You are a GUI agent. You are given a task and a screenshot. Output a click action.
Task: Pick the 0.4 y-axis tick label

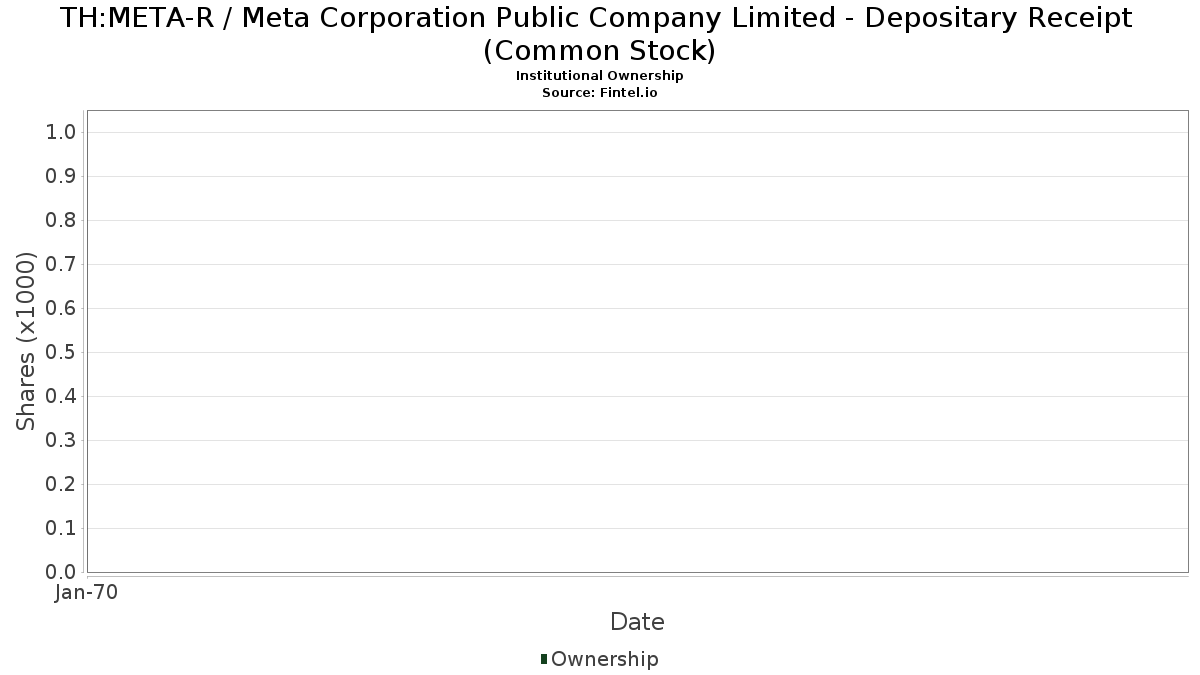click(x=62, y=397)
